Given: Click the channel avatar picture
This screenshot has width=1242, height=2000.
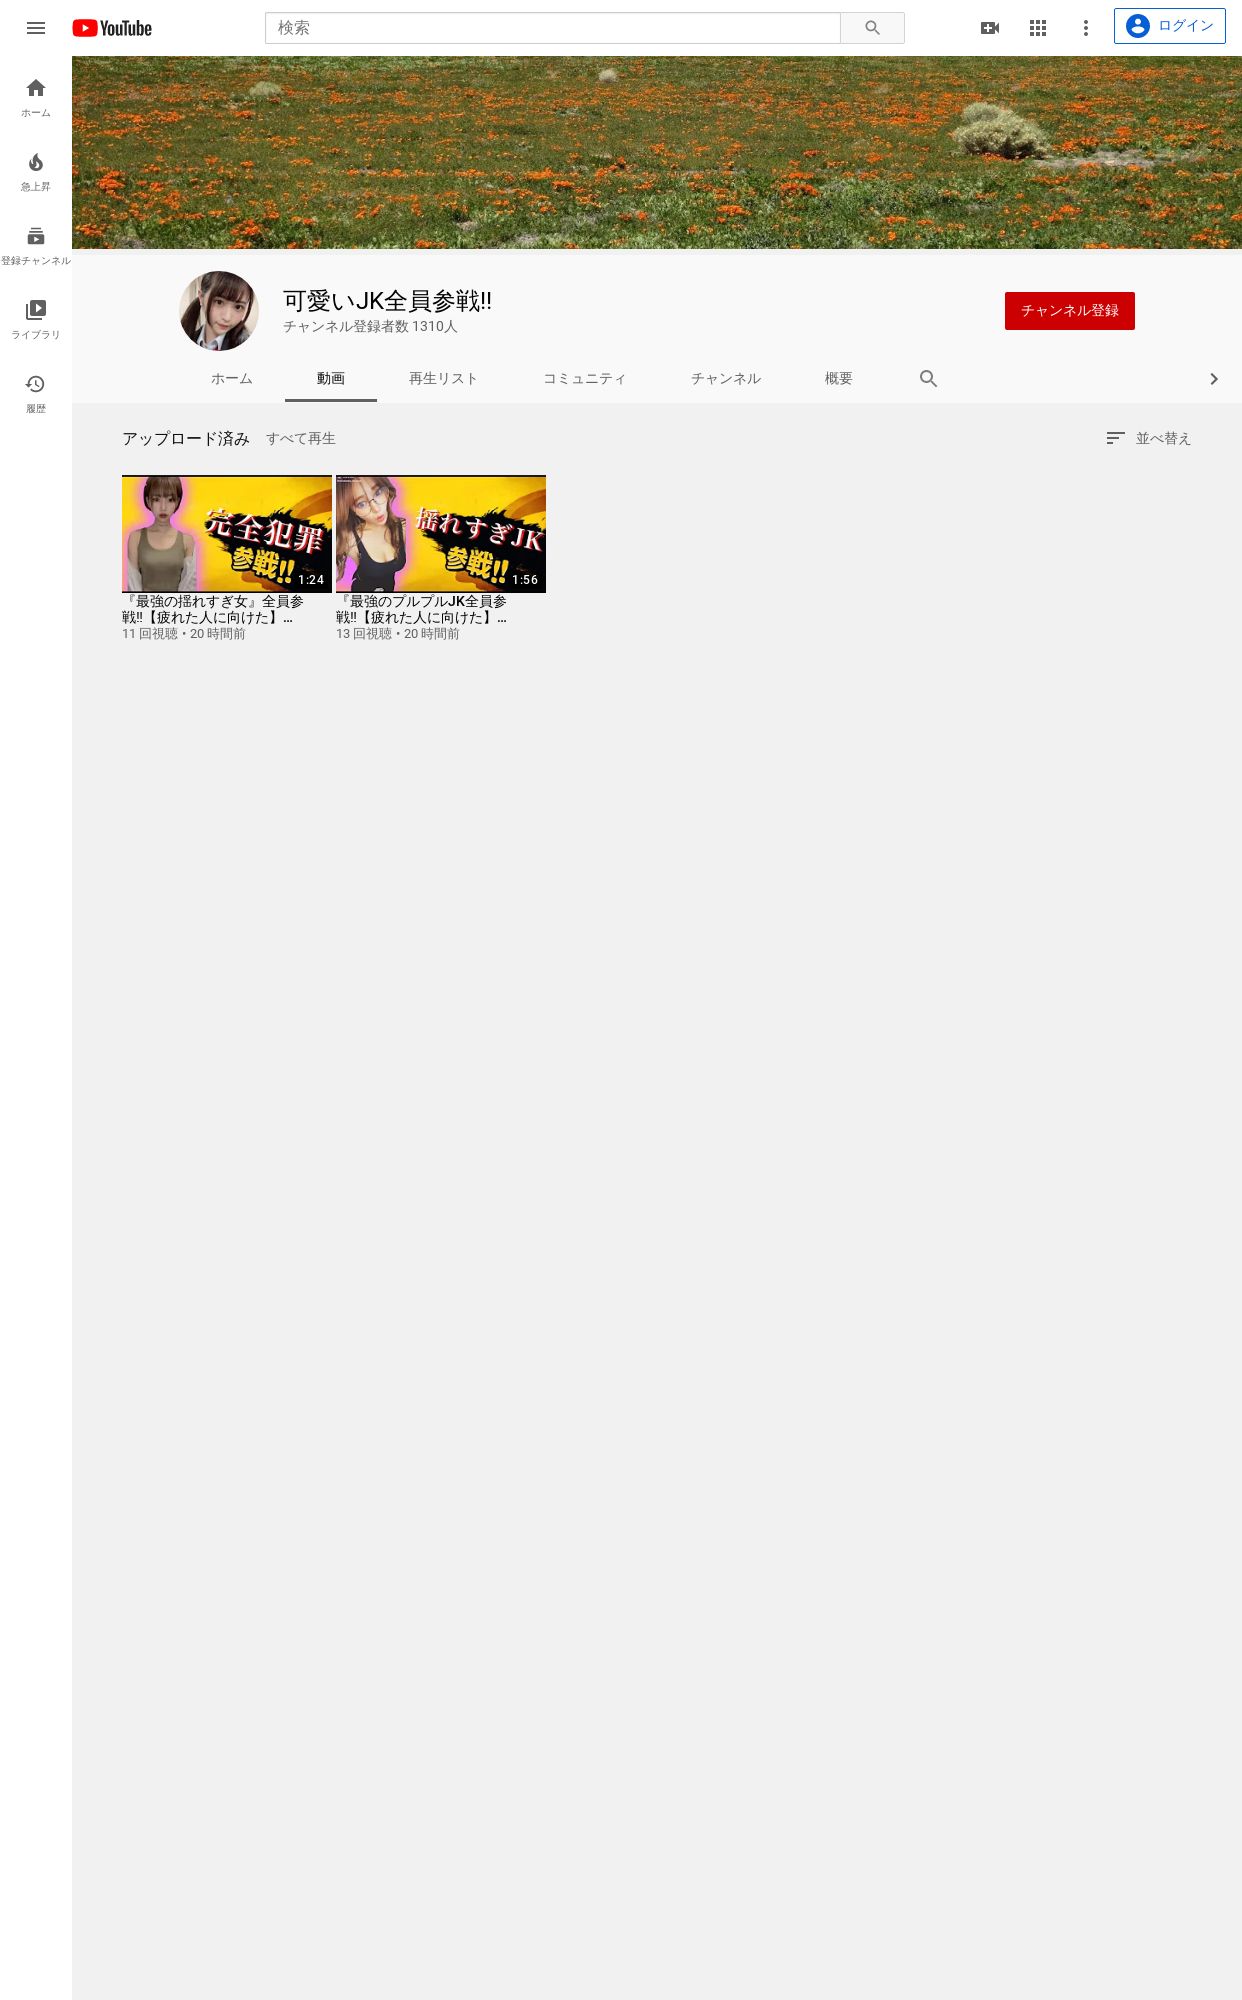Looking at the screenshot, I should [219, 311].
